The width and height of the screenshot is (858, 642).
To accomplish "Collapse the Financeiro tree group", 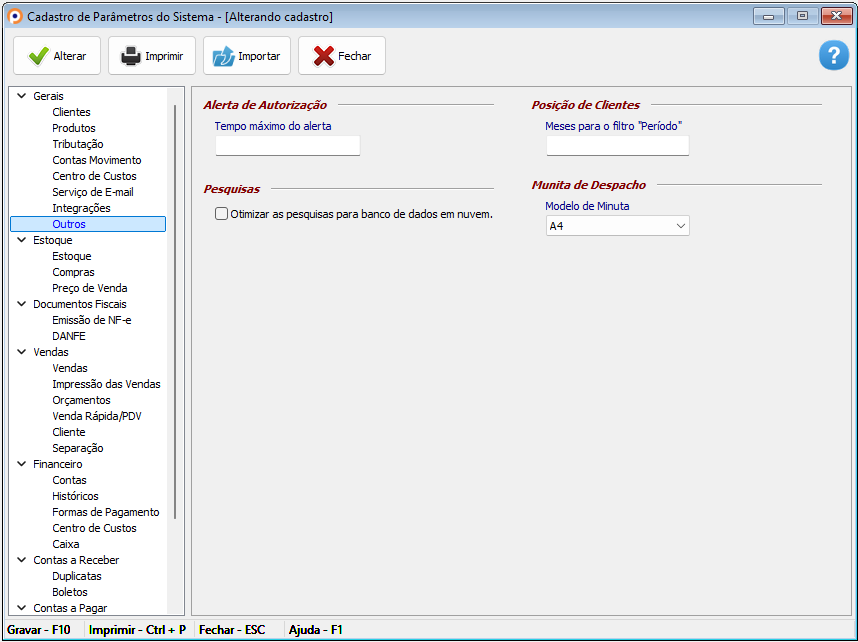I will pyautogui.click(x=22, y=464).
